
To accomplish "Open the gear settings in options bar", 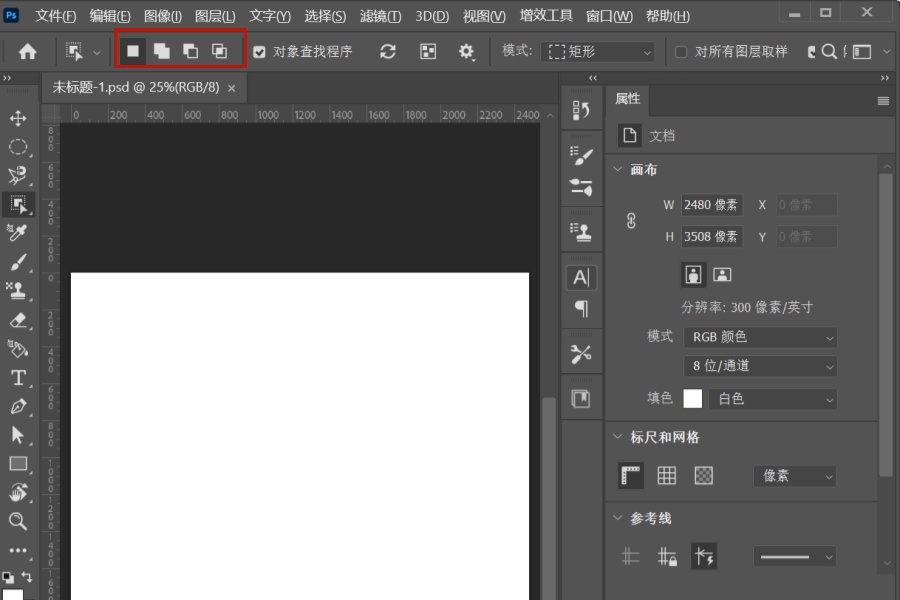I will 466,52.
